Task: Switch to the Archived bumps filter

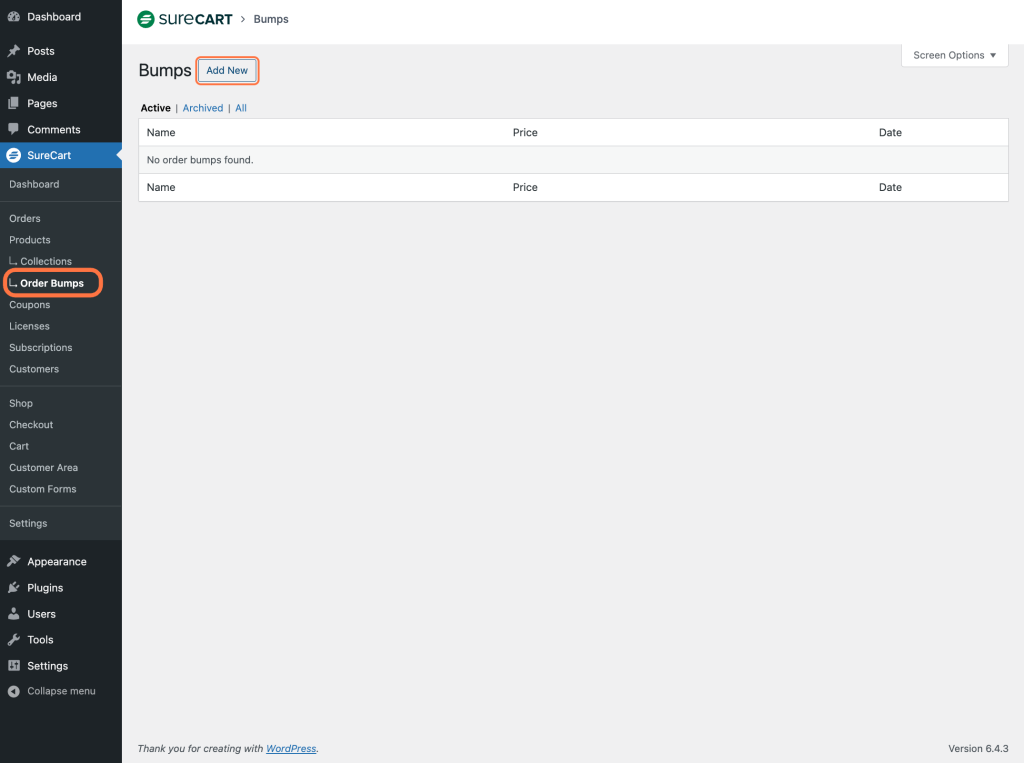Action: (203, 108)
